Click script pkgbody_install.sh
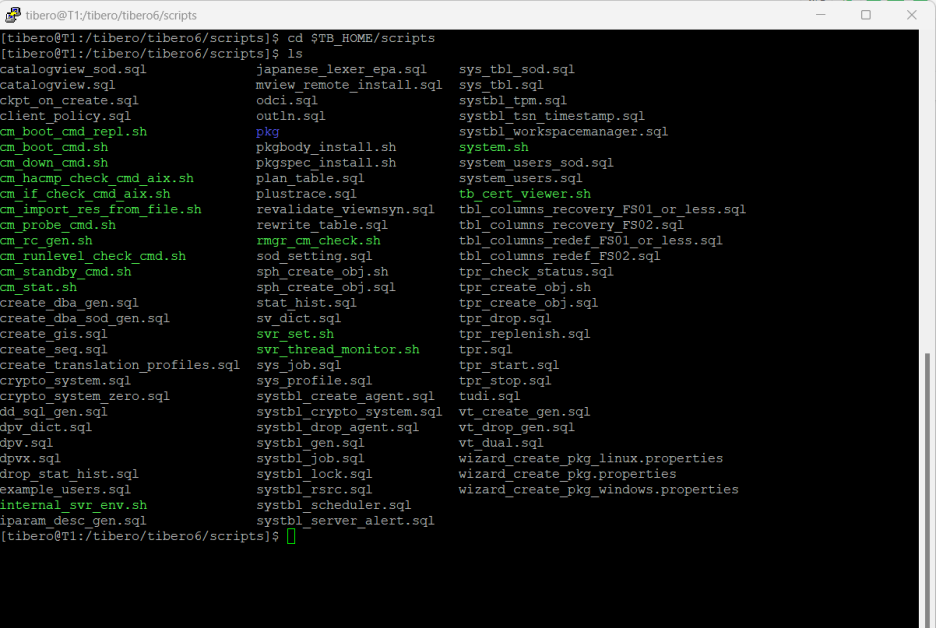 [x=326, y=147]
